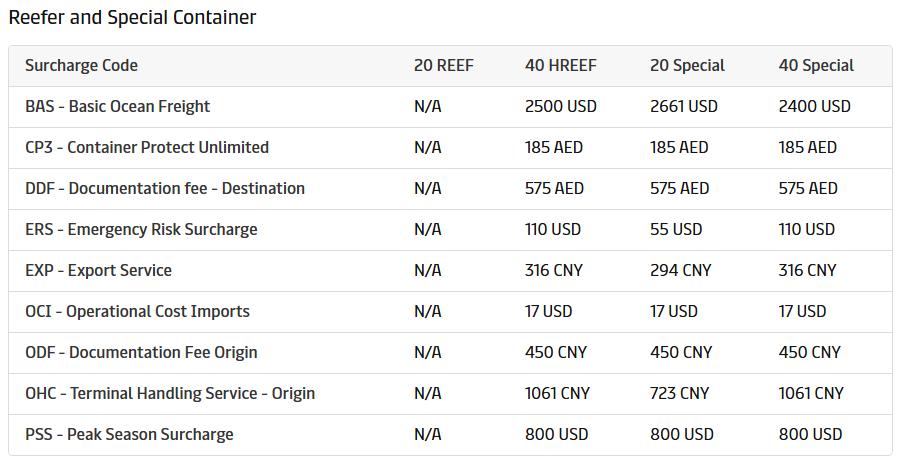
Task: Select the Surcharge Code column header
Action: coord(82,66)
